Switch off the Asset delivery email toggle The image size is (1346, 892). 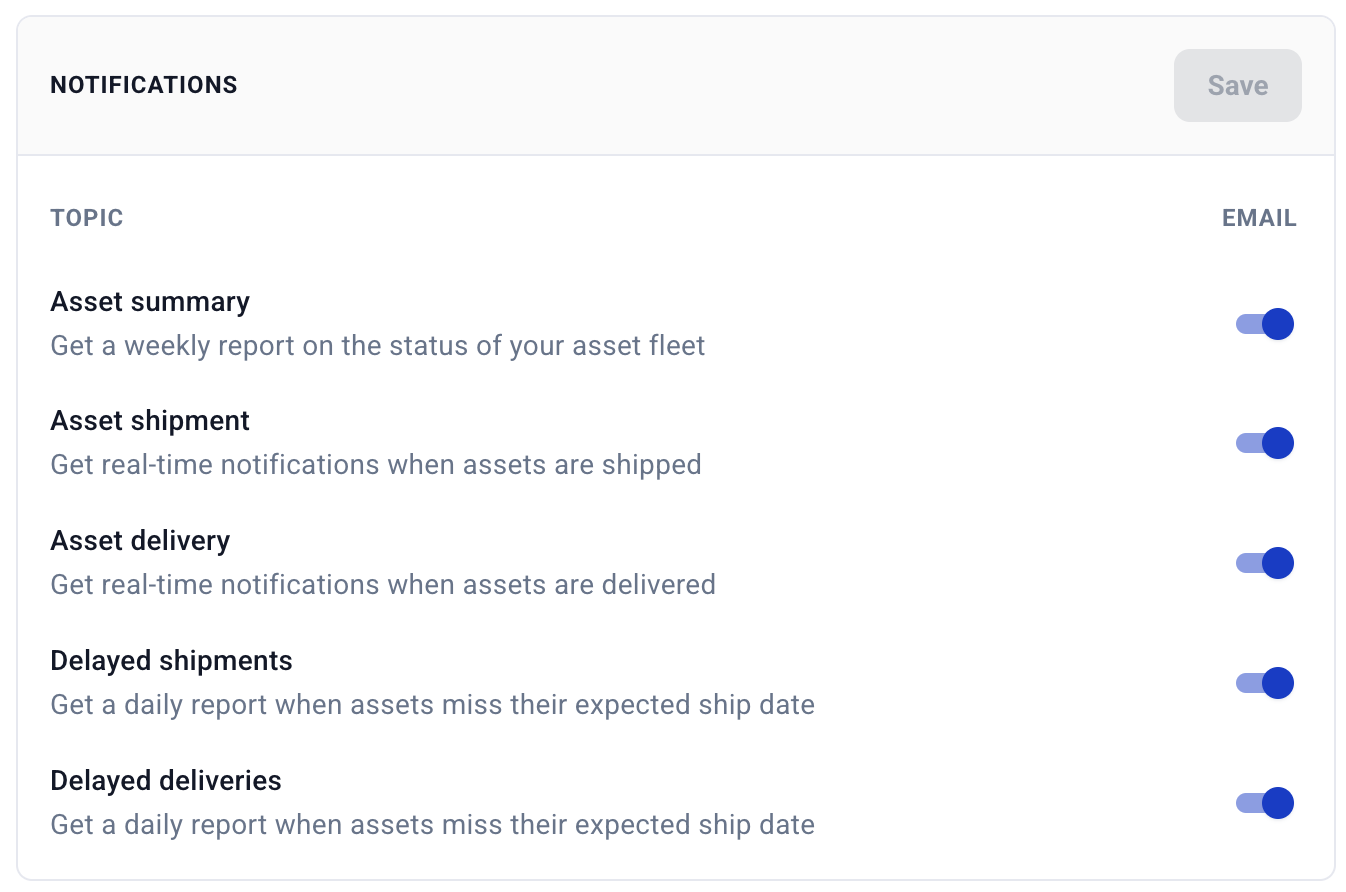1265,563
